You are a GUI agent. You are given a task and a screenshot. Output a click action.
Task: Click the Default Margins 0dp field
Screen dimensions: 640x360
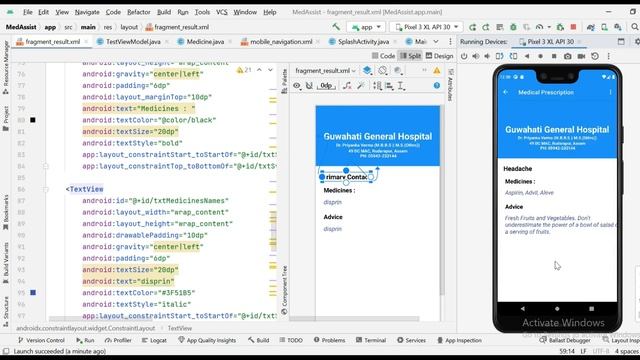click(327, 86)
